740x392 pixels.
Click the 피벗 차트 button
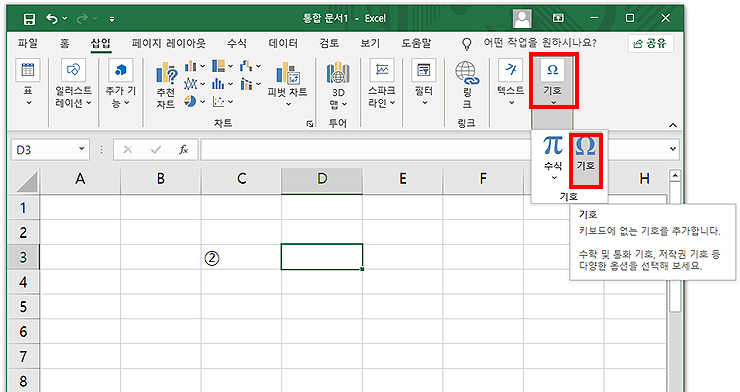pos(287,84)
